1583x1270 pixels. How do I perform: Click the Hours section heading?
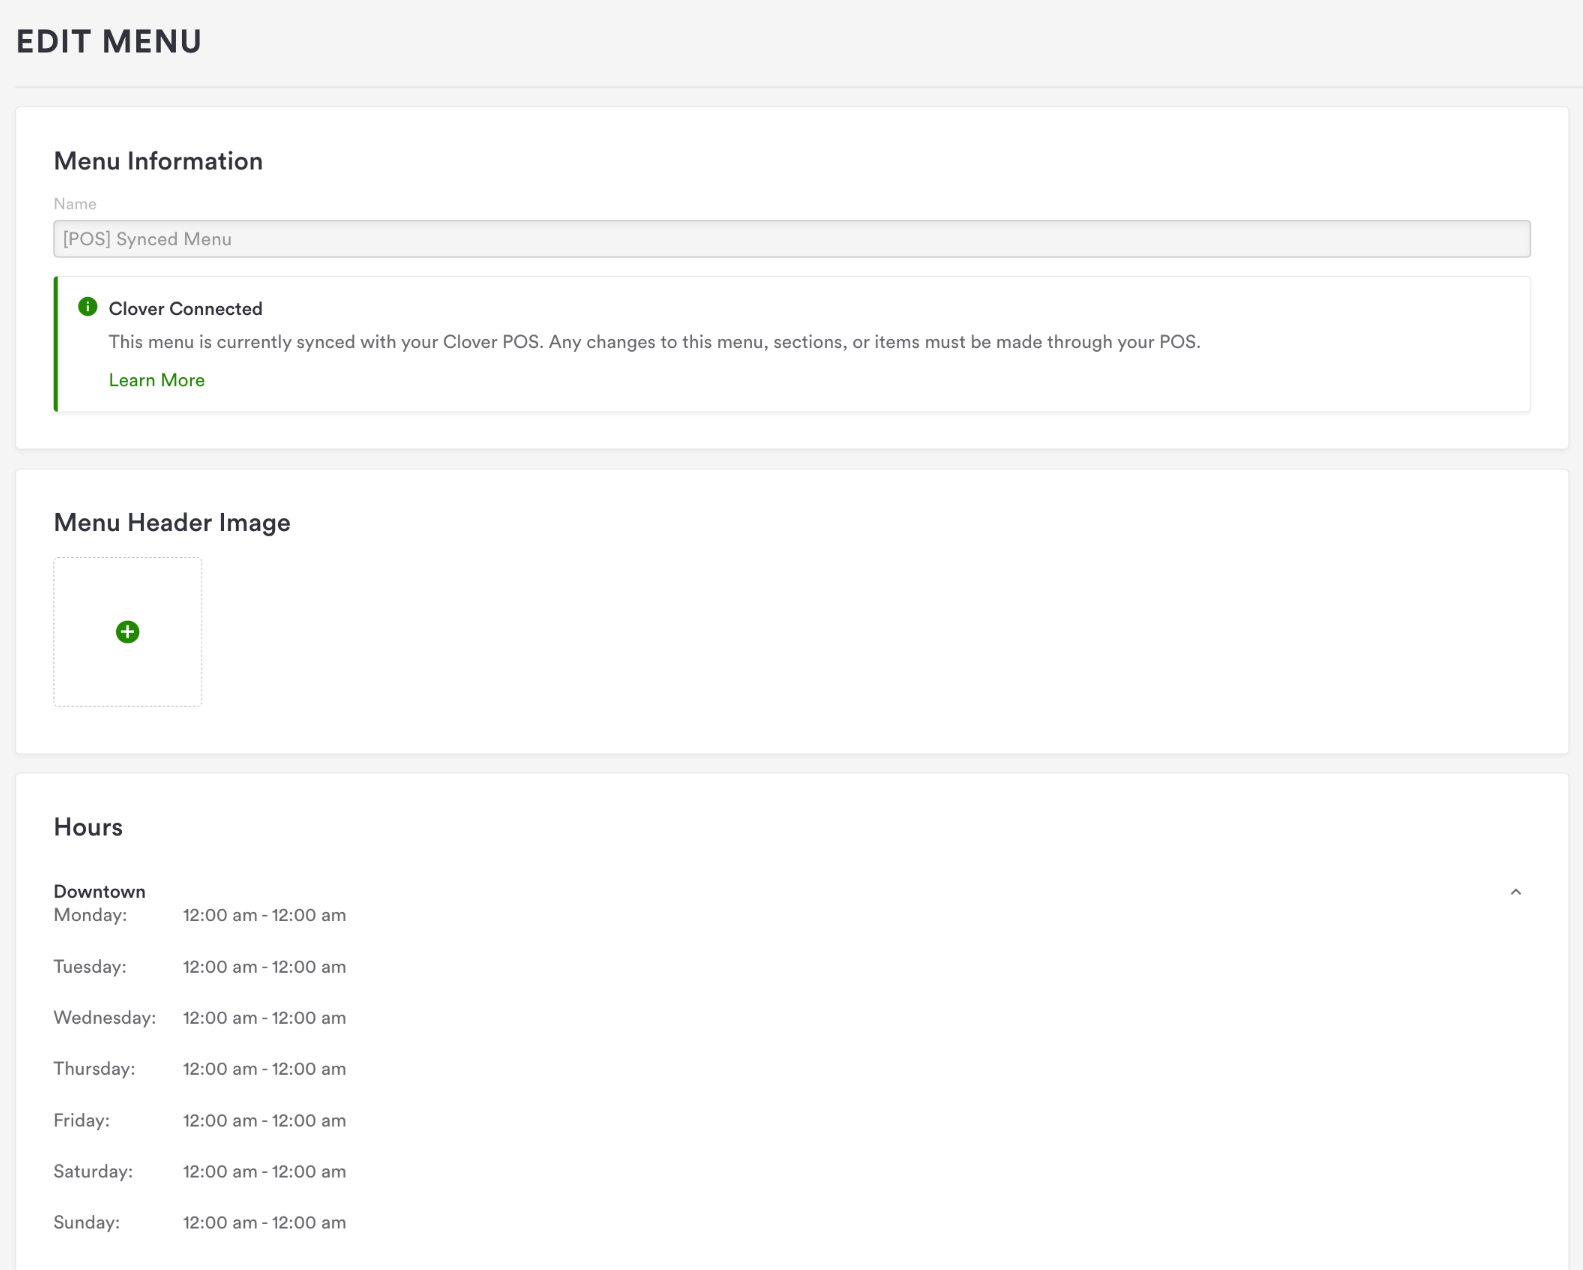click(x=88, y=827)
